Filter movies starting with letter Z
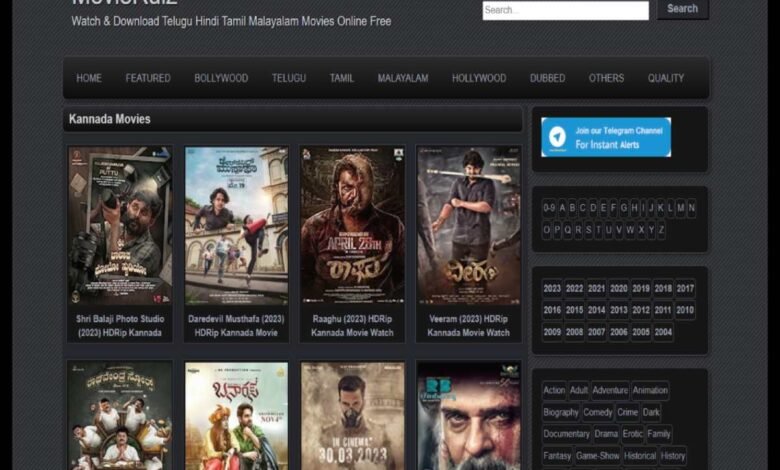 661,230
